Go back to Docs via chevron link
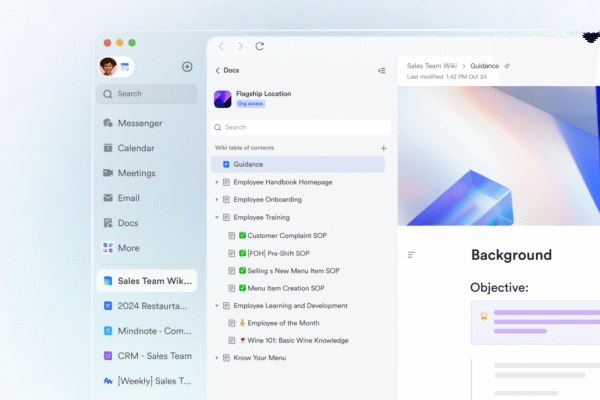This screenshot has width=600, height=400. click(227, 70)
